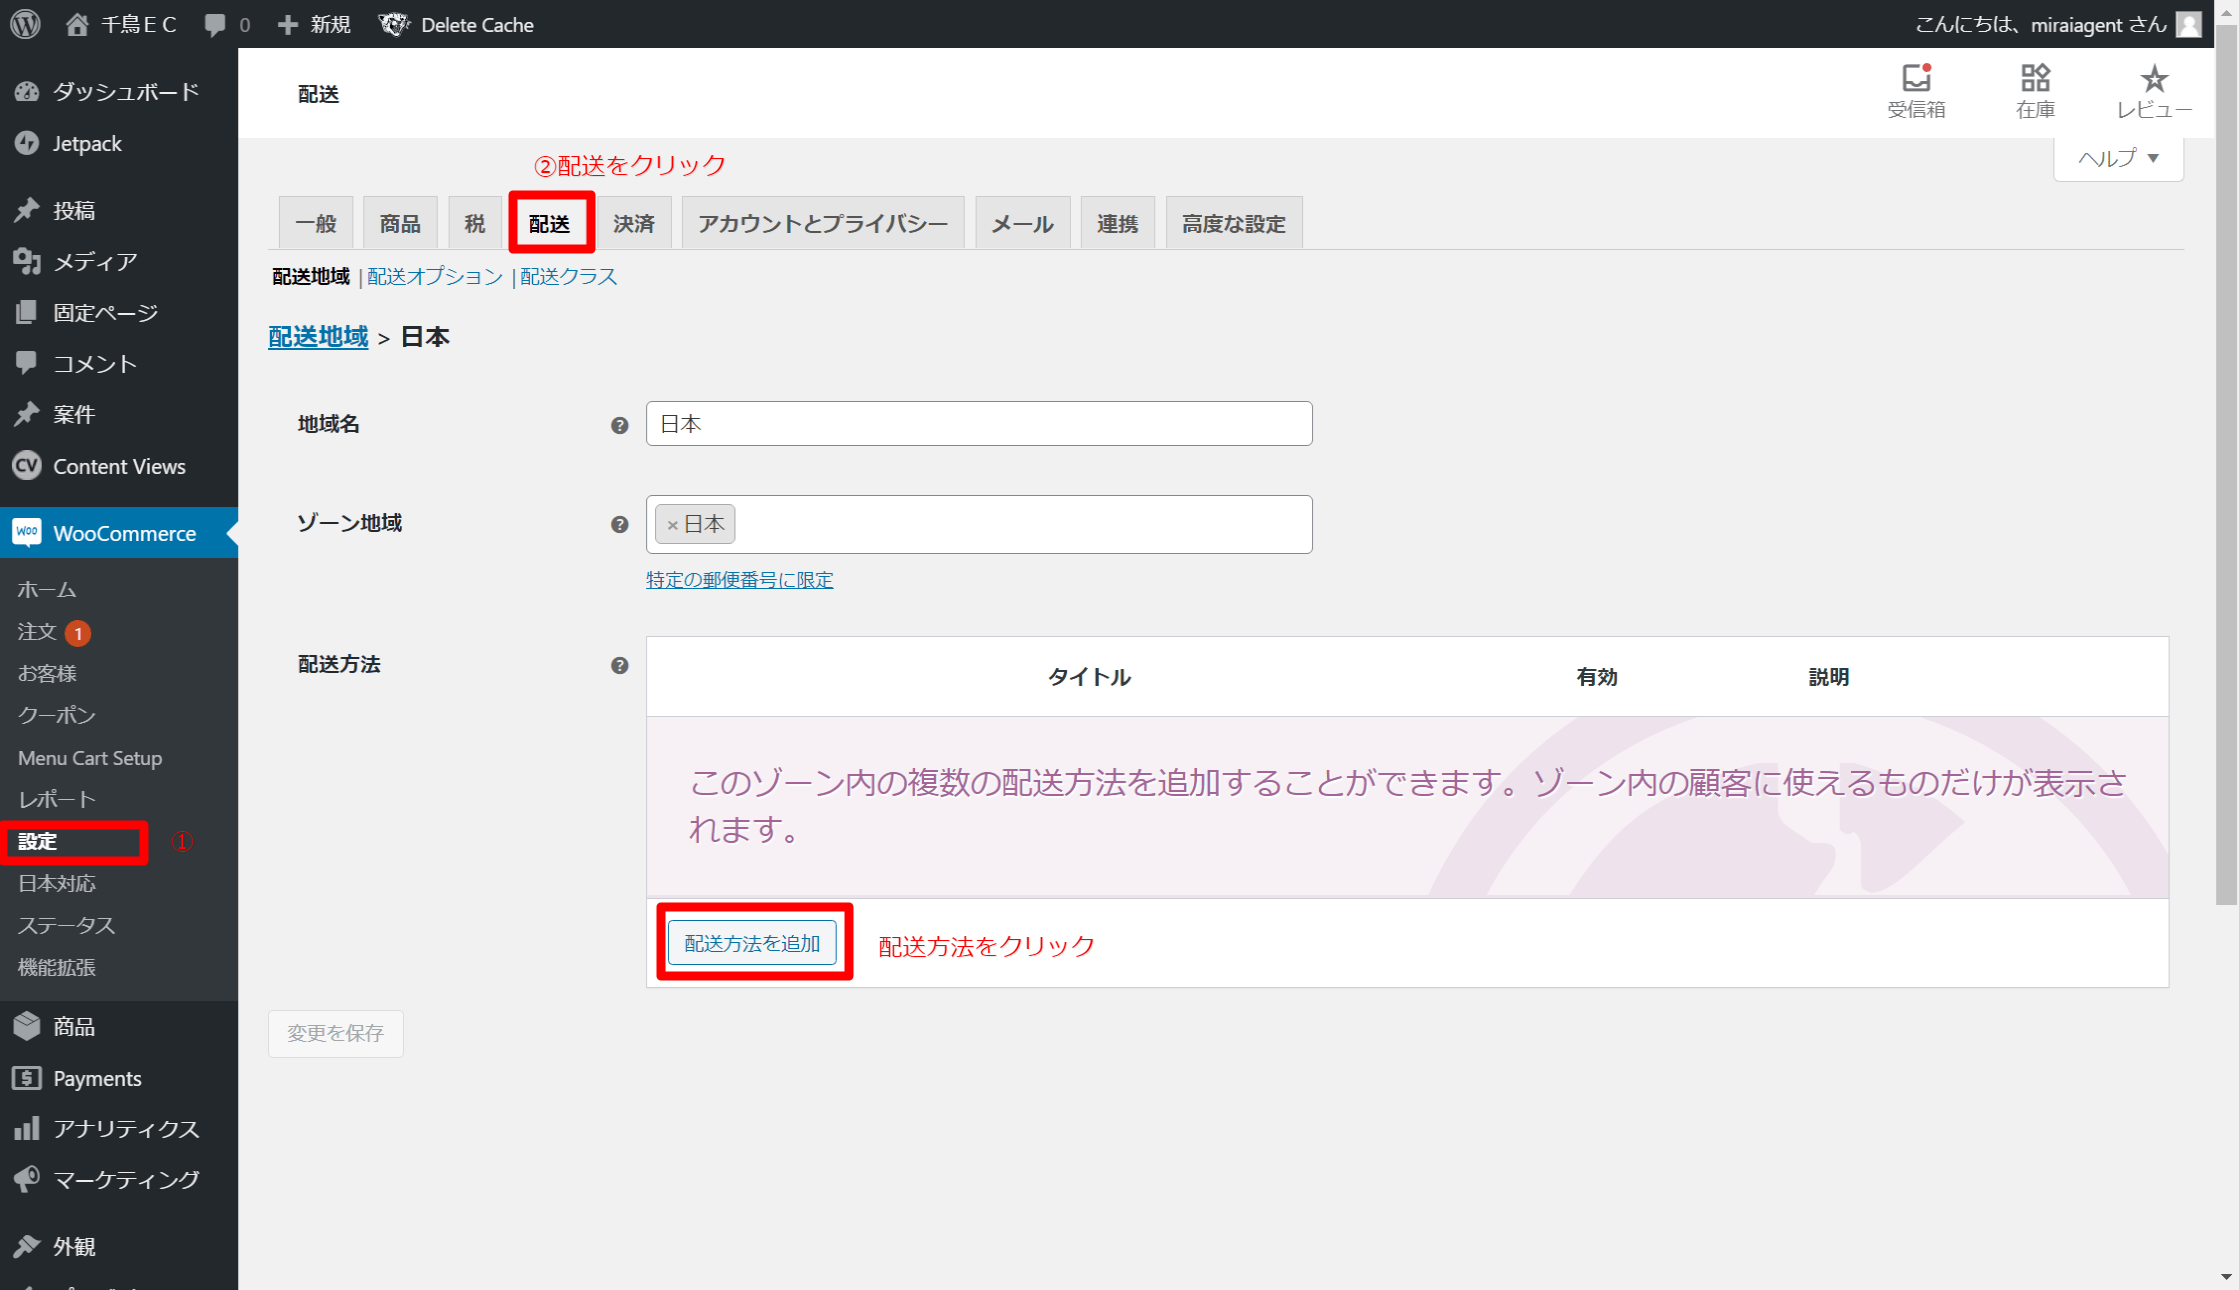Click the WordPress logo in the admin bar

pyautogui.click(x=25, y=24)
